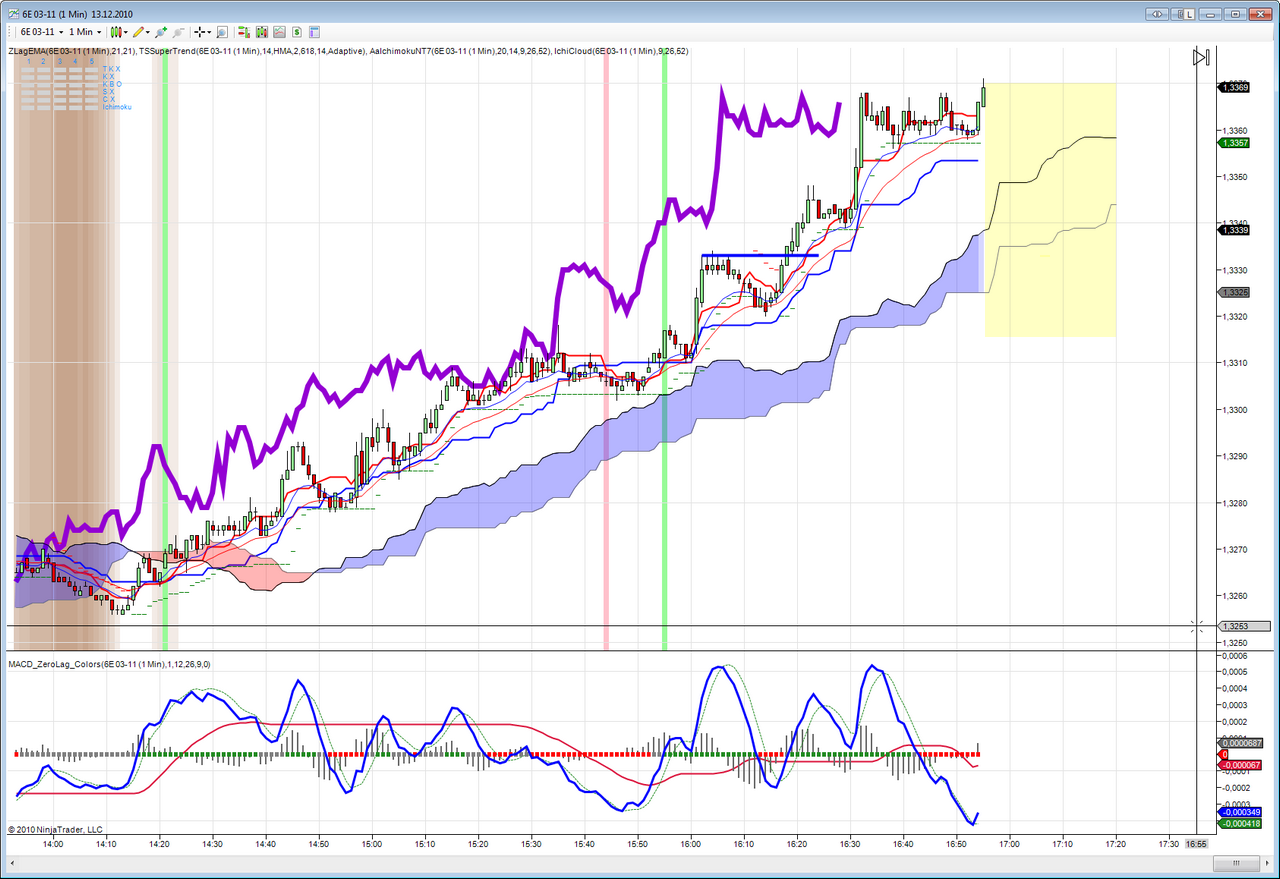Image resolution: width=1280 pixels, height=879 pixels.
Task: Click the thick blue horizontal line near 16:10
Action: (760, 256)
